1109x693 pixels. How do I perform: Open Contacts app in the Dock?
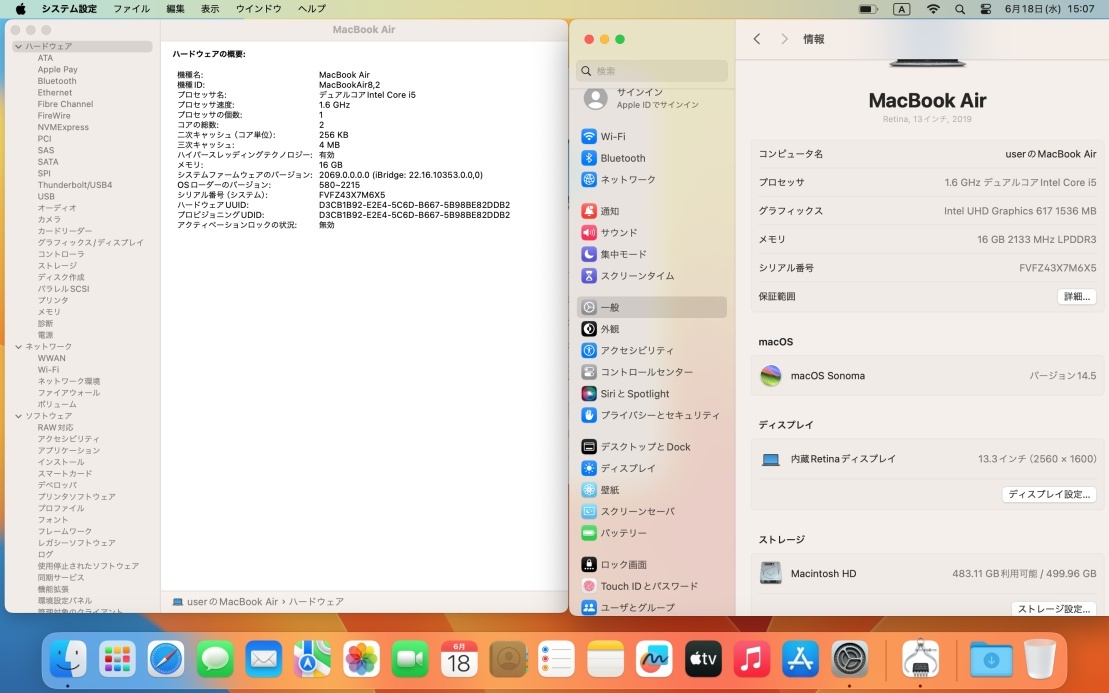(x=508, y=660)
